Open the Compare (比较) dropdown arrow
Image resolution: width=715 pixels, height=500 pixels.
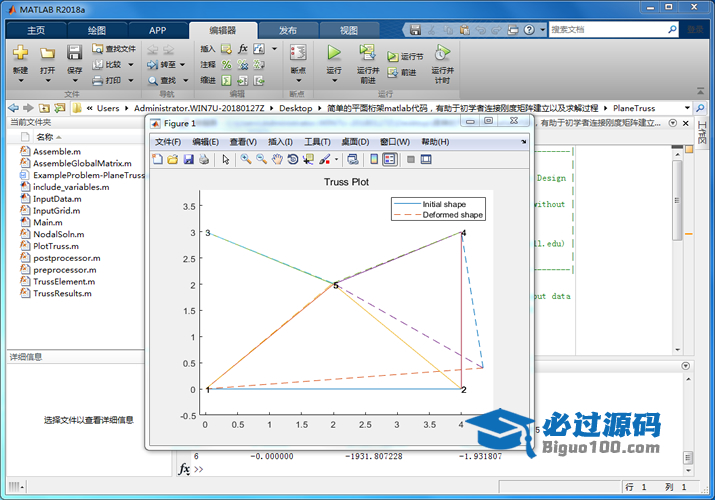pos(131,65)
